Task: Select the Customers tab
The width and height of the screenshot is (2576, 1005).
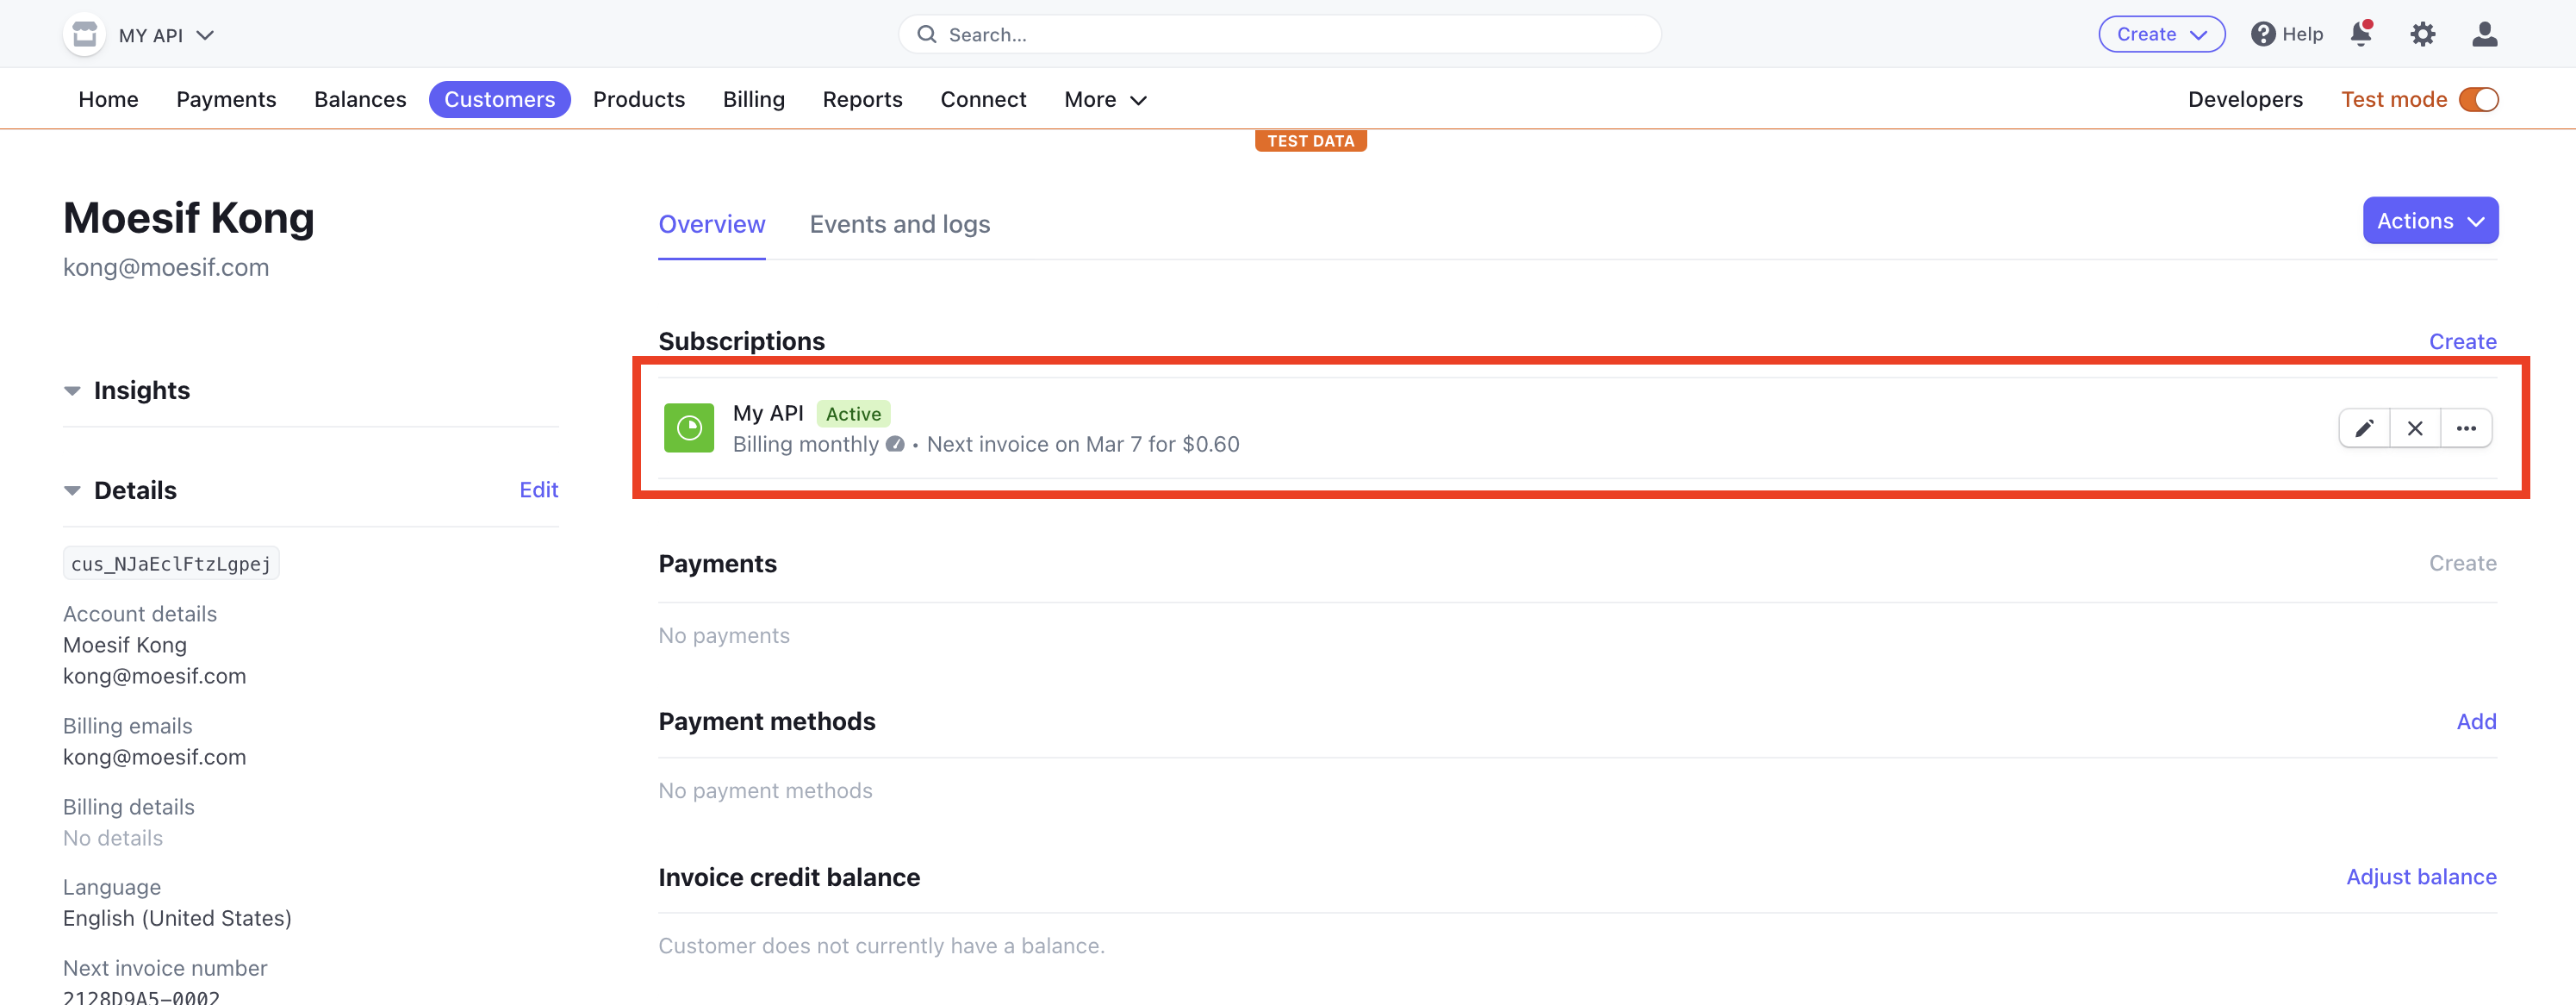Action: click(x=499, y=99)
